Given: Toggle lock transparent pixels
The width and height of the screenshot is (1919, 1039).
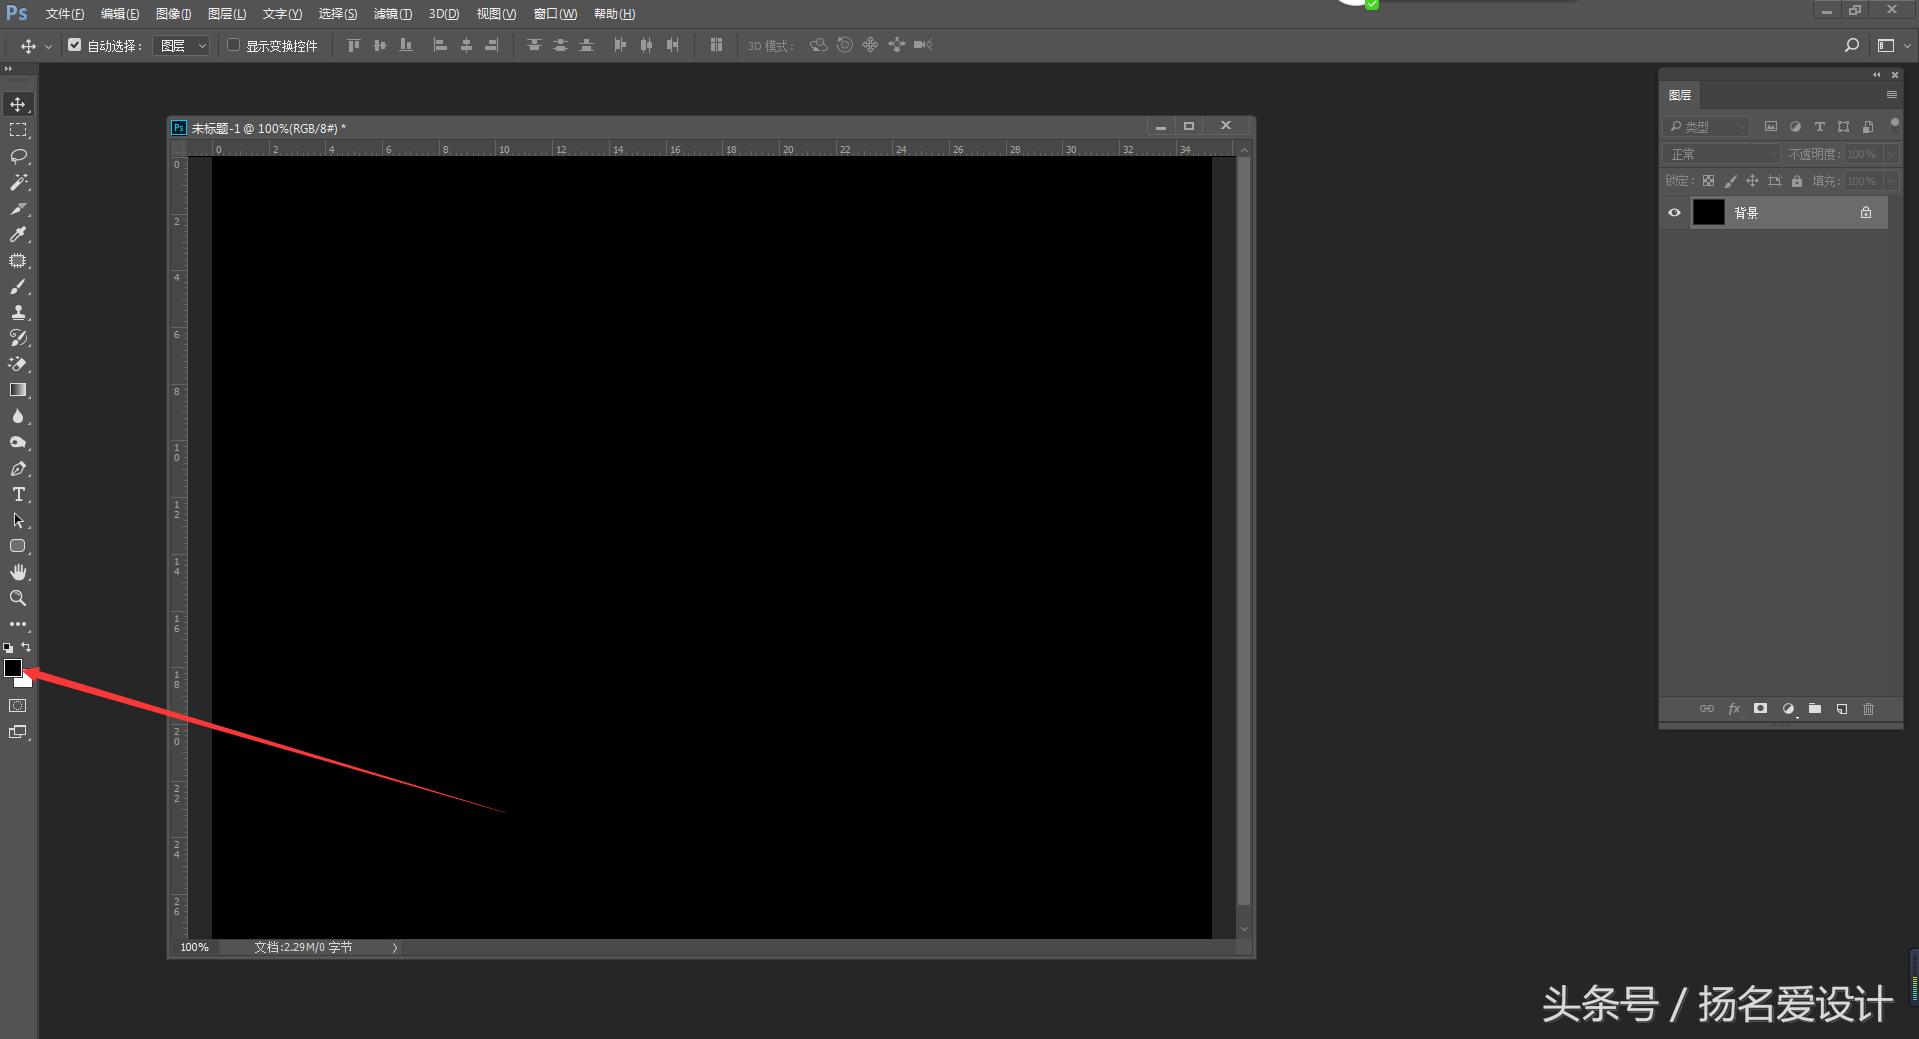Looking at the screenshot, I should coord(1708,181).
